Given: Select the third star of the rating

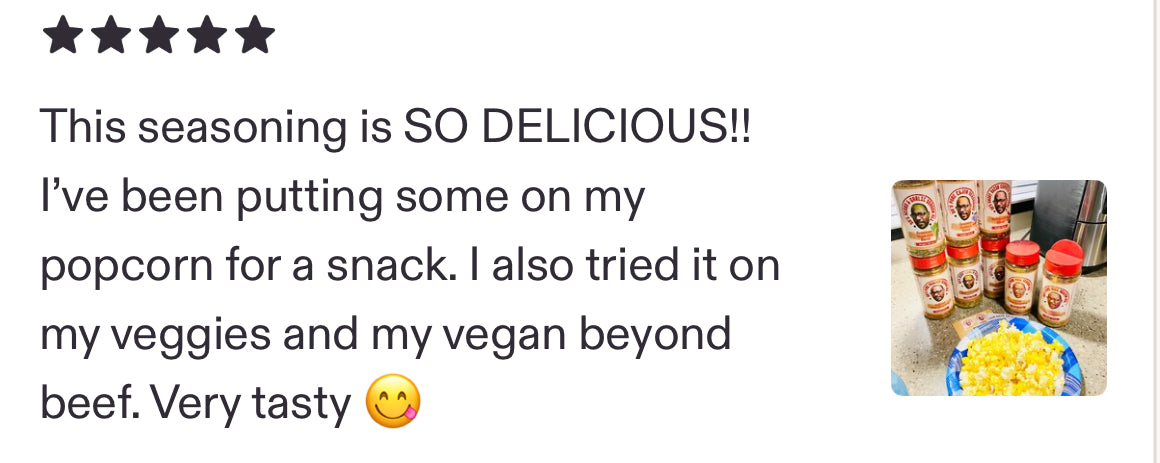Looking at the screenshot, I should click(159, 35).
